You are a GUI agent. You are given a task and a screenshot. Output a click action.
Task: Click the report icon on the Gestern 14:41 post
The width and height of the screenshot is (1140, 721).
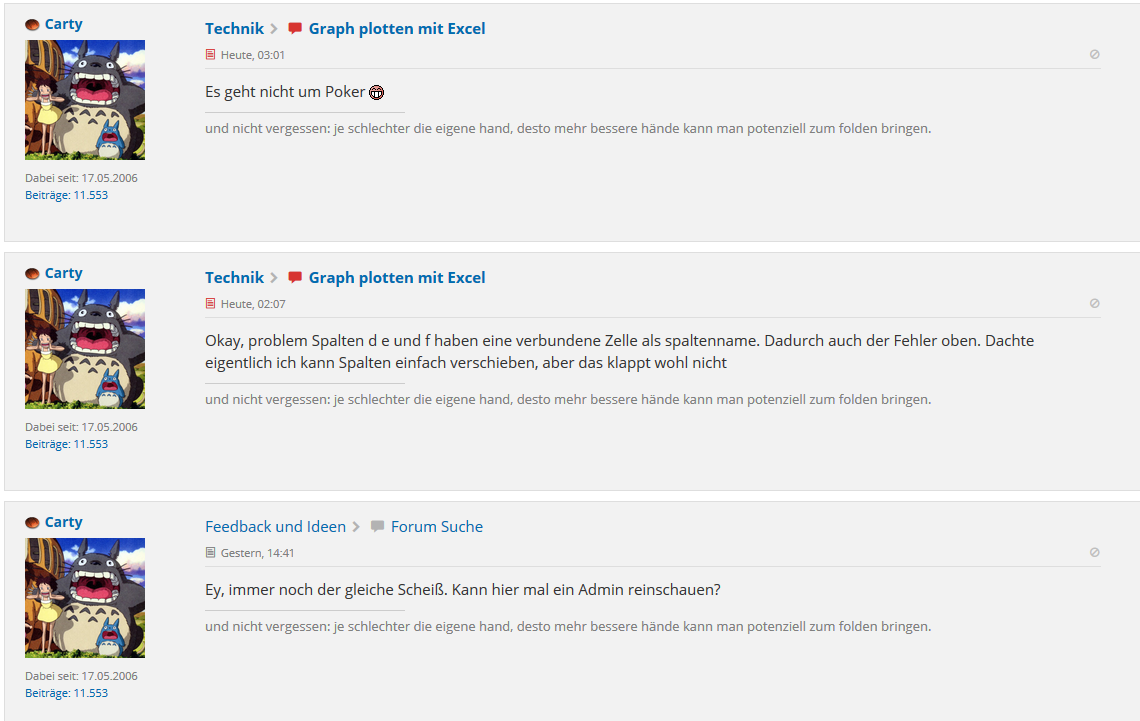click(x=1094, y=552)
